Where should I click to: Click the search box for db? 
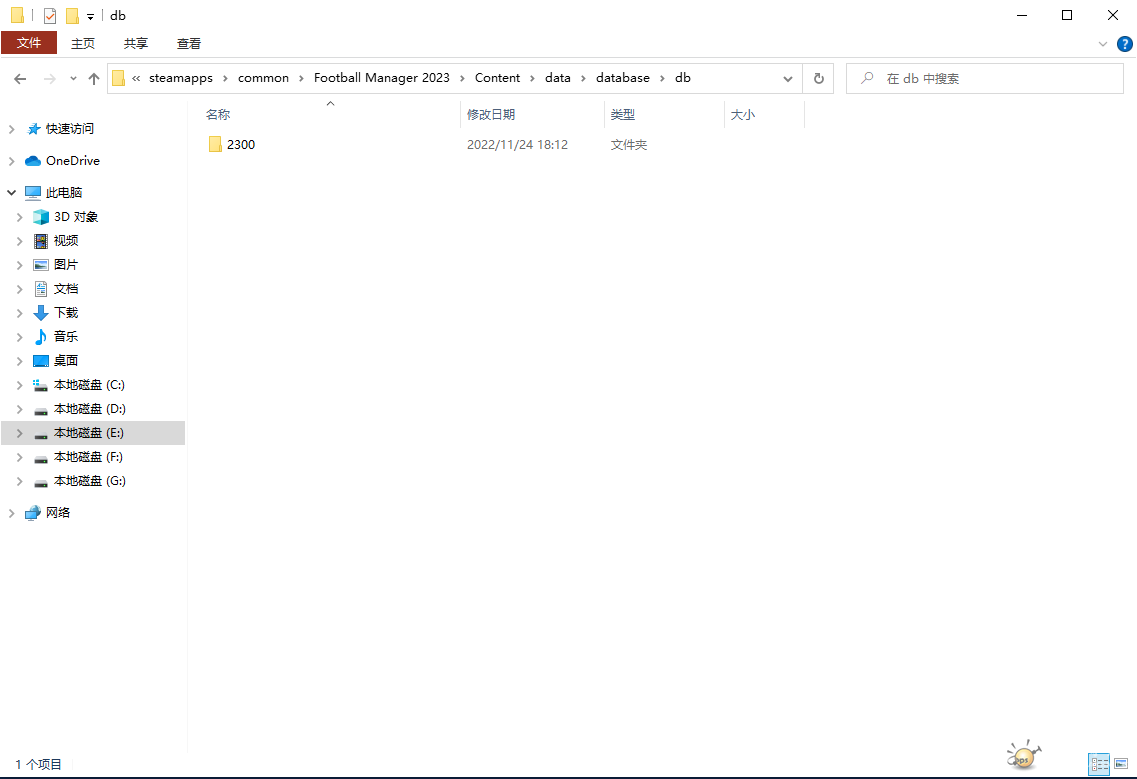(x=990, y=78)
